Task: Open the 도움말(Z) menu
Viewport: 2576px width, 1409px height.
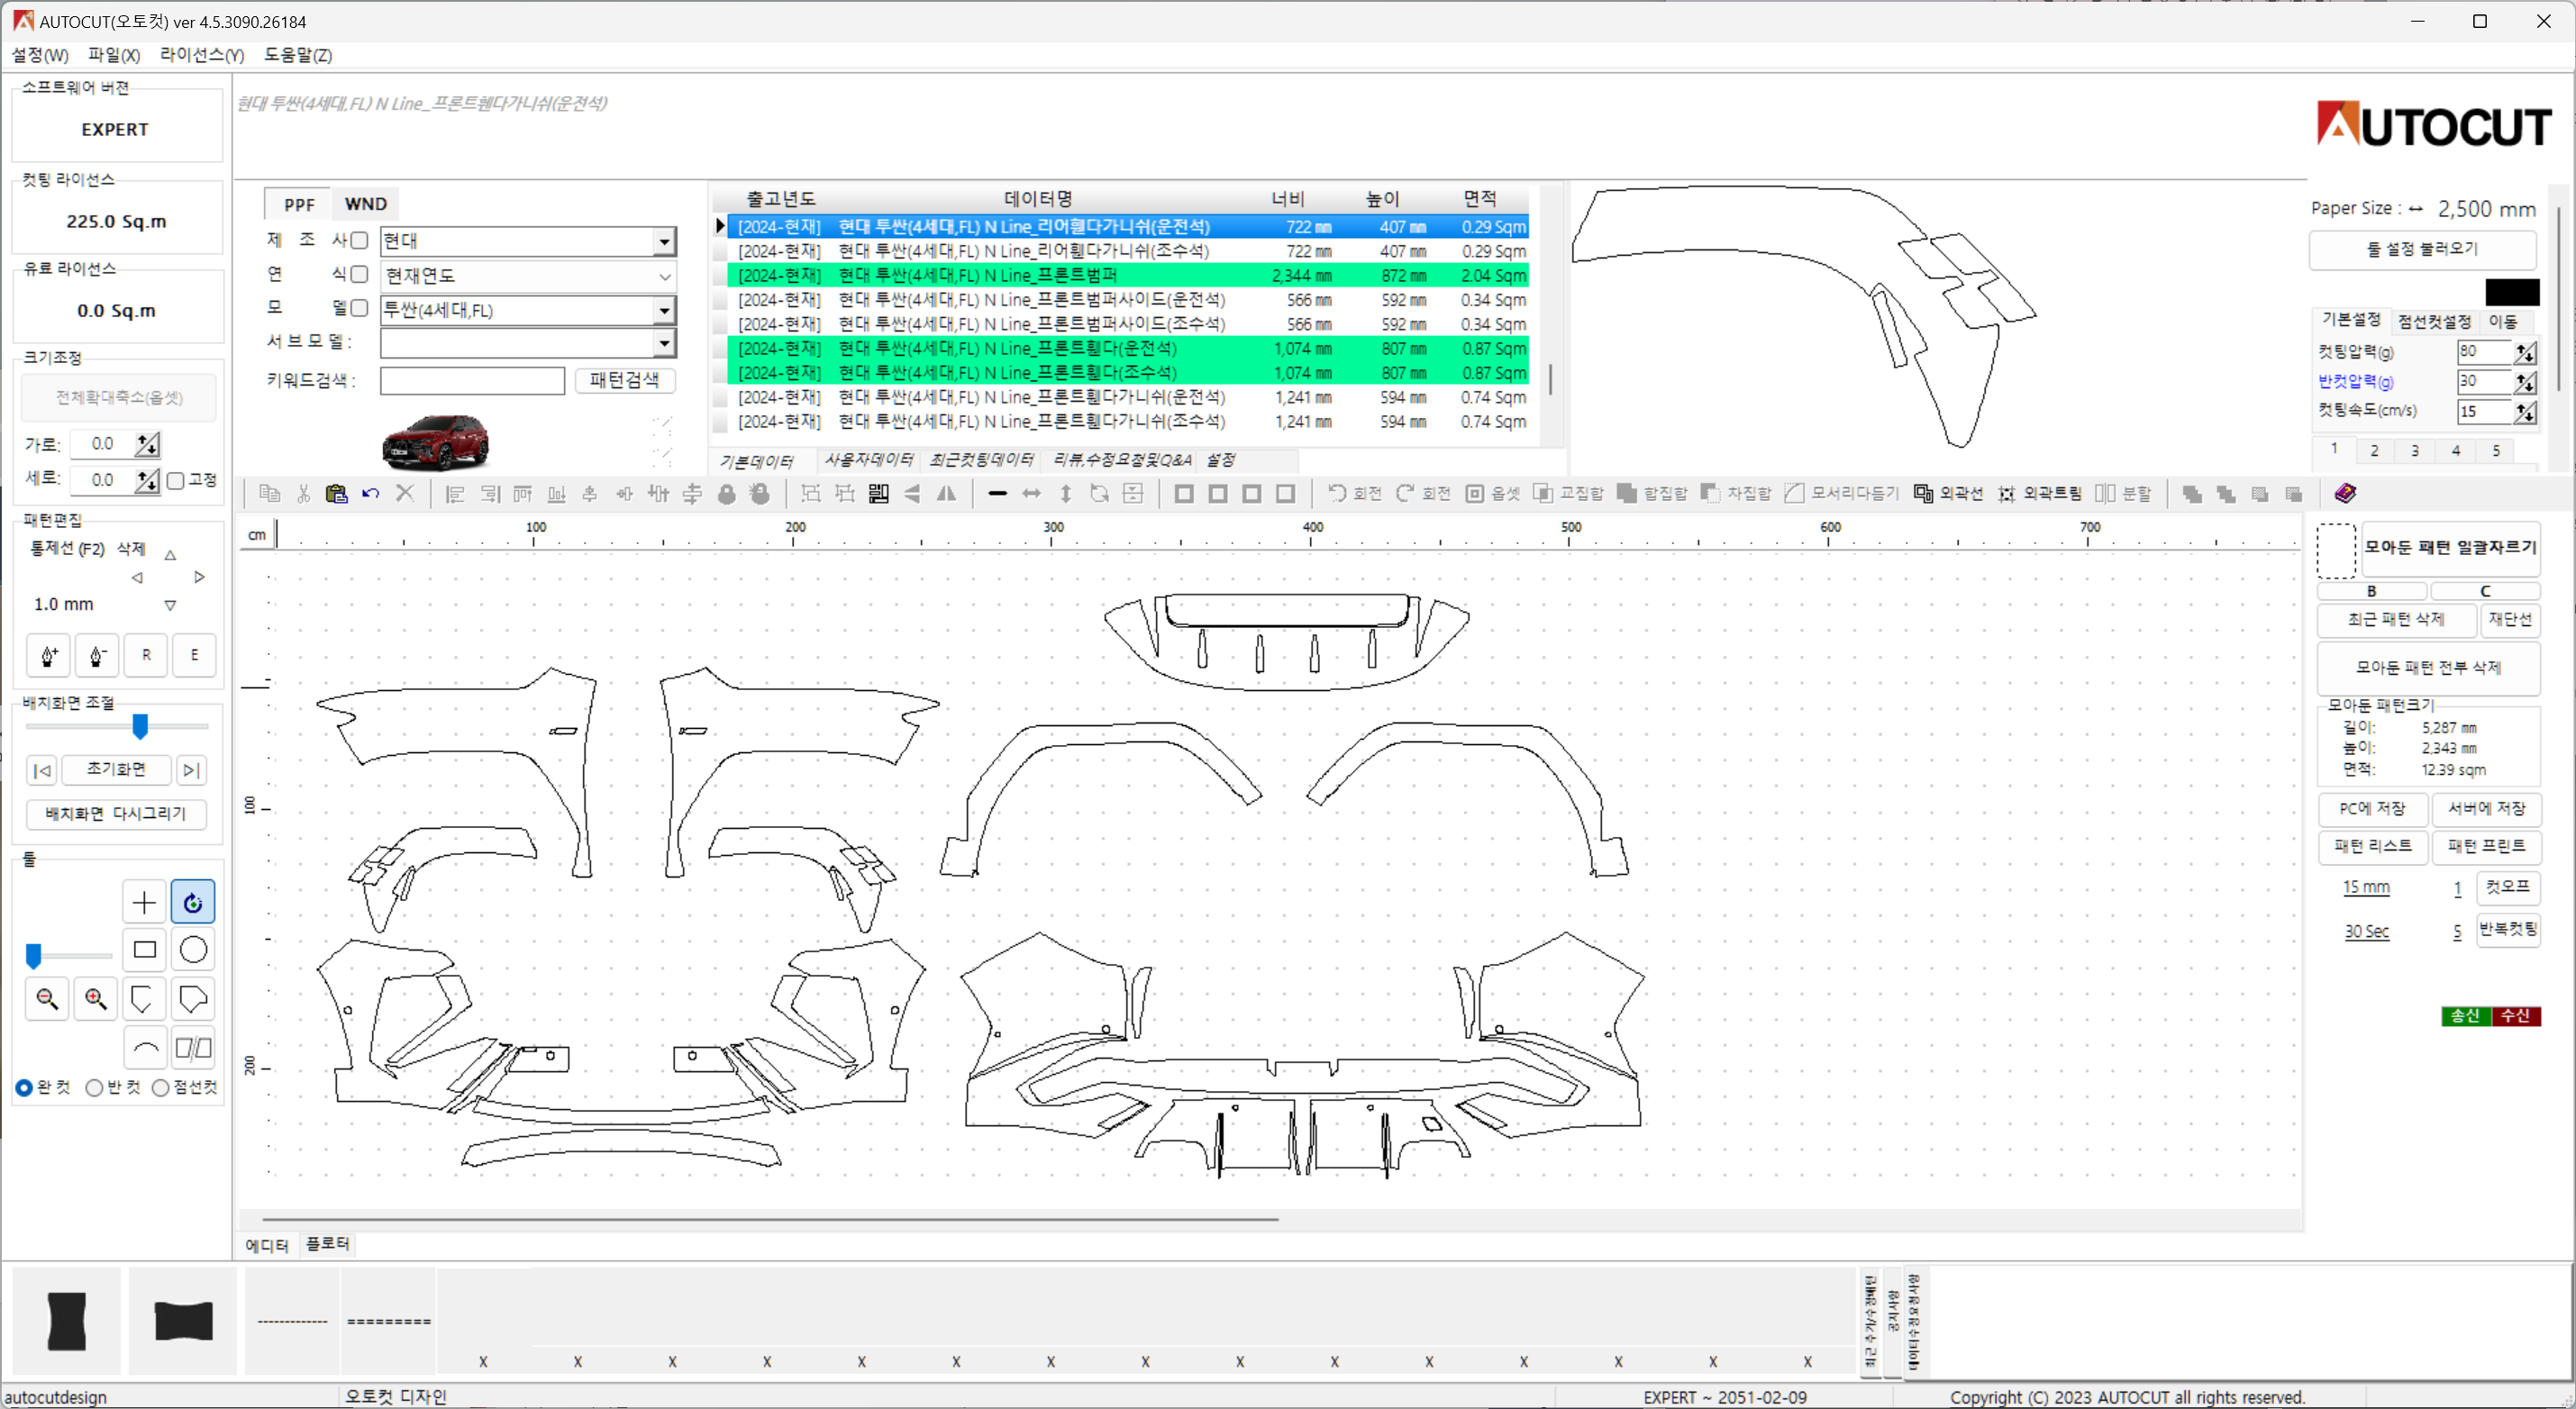Action: tap(298, 55)
